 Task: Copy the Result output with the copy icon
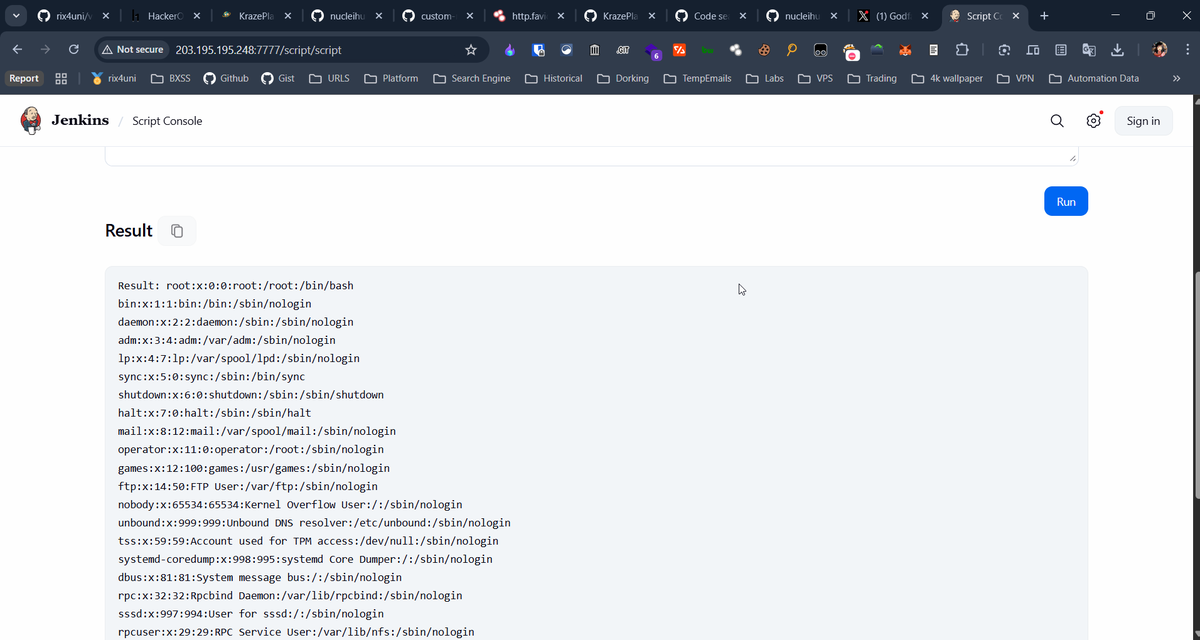(x=177, y=231)
